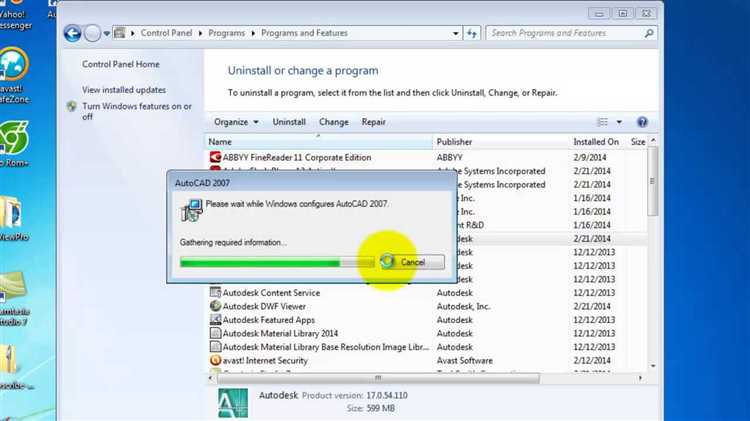
Task: Click the Control Panel breadcrumb
Action: coord(166,33)
